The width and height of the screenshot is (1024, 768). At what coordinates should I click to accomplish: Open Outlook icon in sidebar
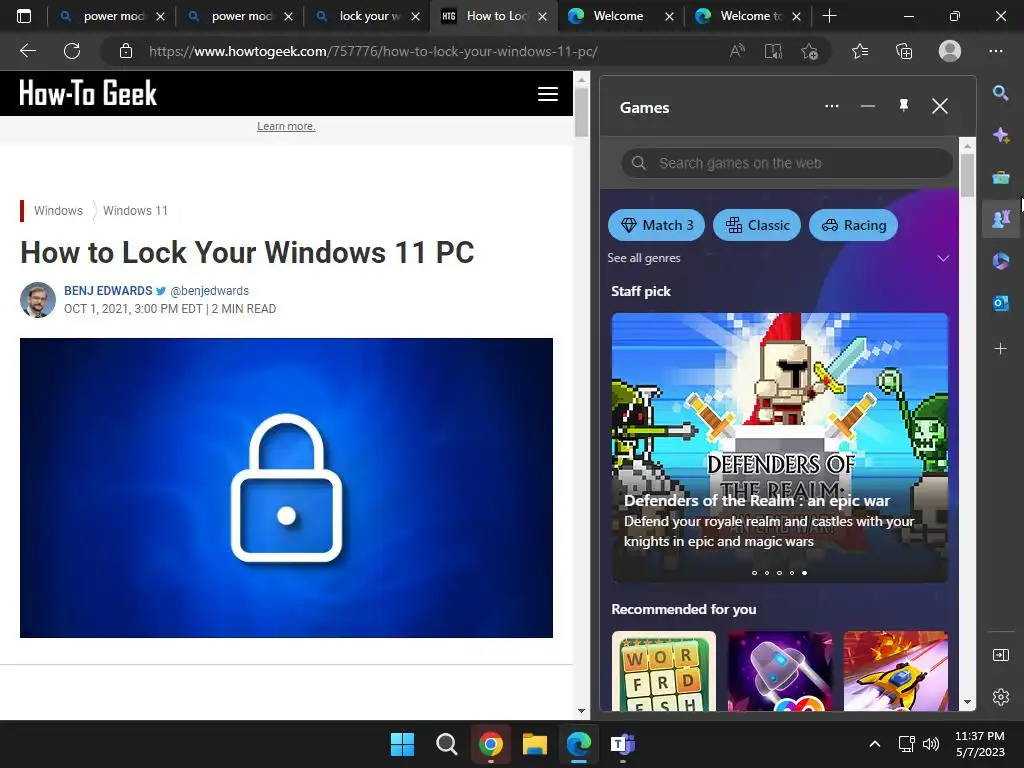[x=1000, y=303]
